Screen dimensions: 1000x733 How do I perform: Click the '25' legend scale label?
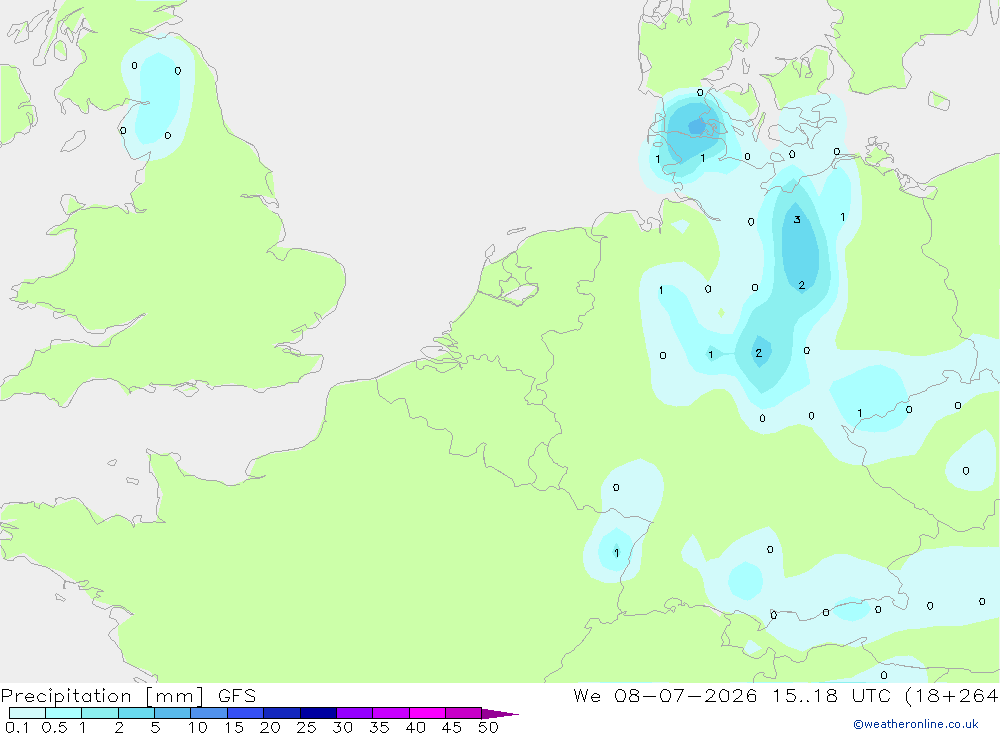(x=307, y=727)
